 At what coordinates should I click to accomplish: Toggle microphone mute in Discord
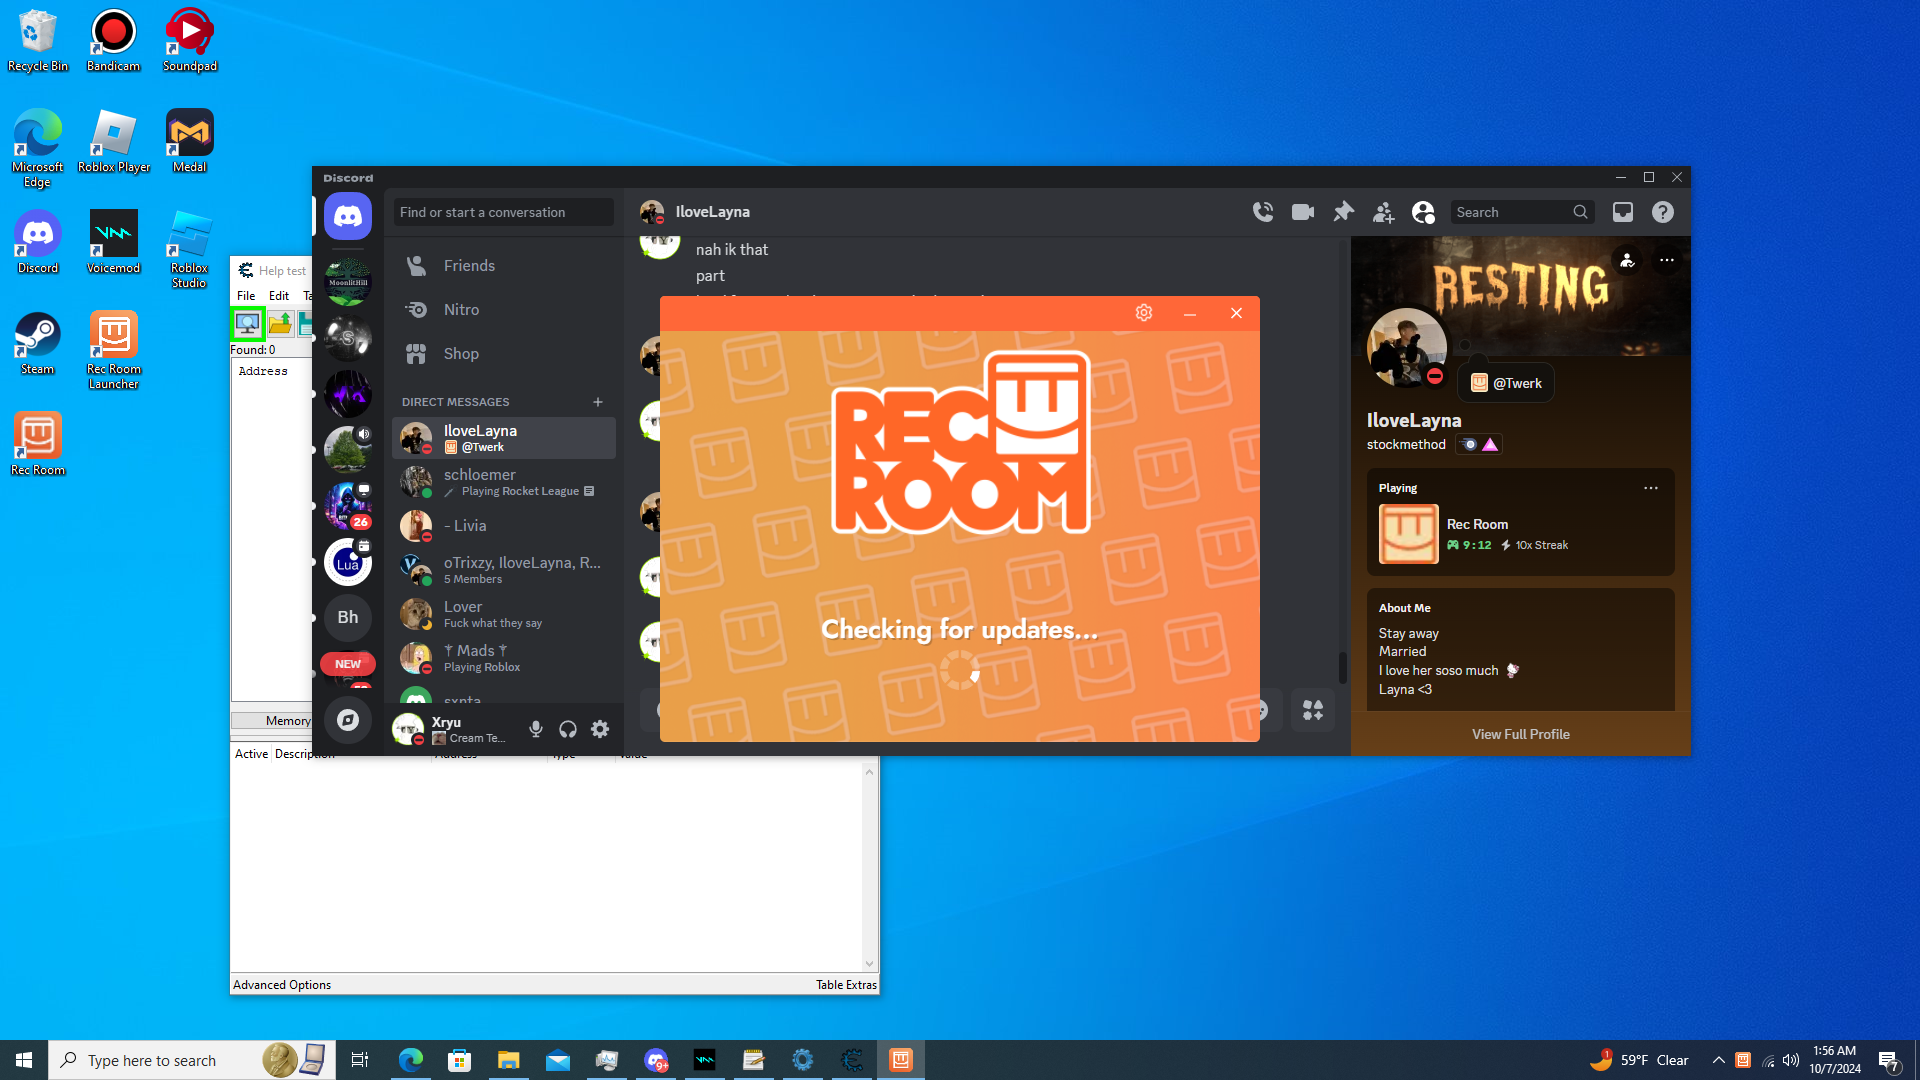[x=536, y=730]
